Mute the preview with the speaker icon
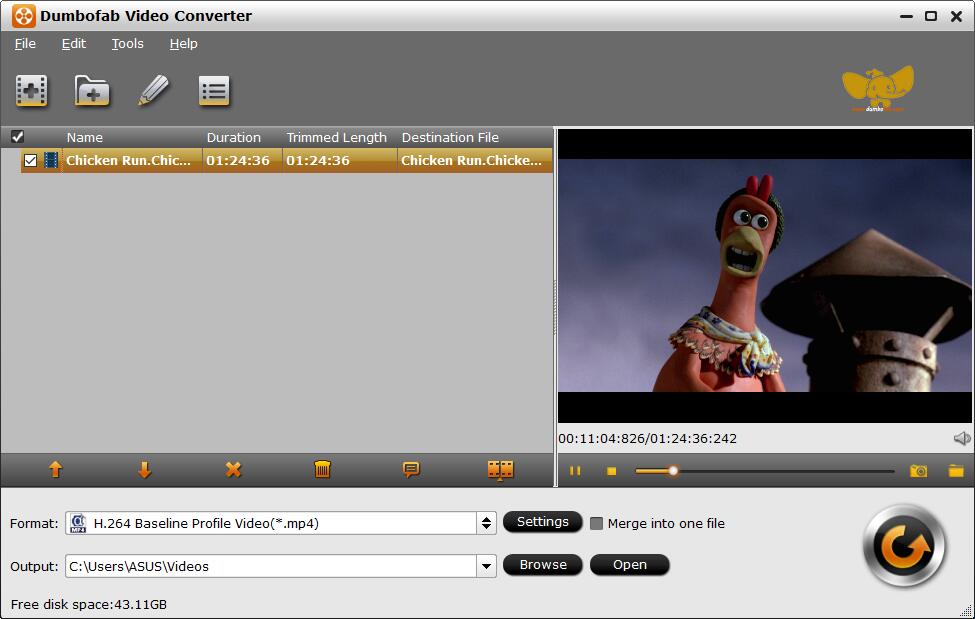 coord(961,438)
